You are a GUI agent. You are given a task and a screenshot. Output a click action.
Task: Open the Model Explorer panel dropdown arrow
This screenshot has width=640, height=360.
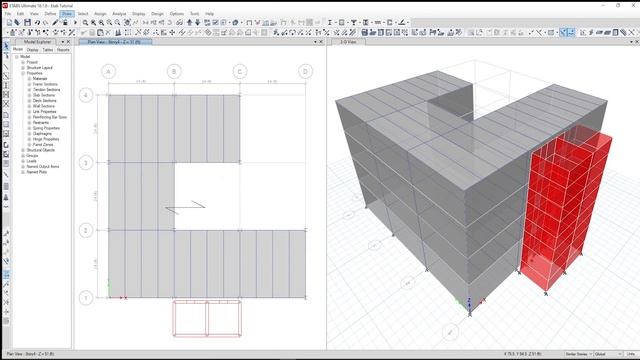63,42
